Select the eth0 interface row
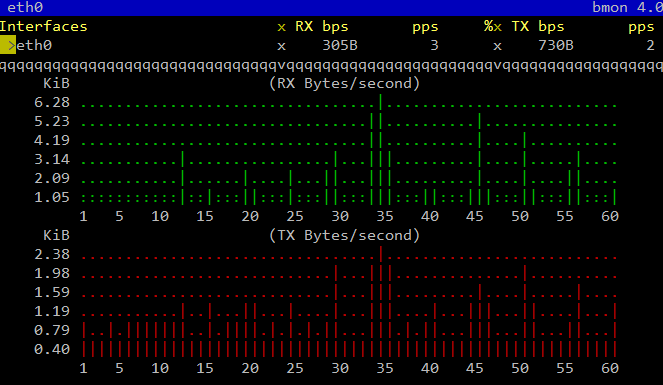This screenshot has height=385, width=663. coord(332,45)
